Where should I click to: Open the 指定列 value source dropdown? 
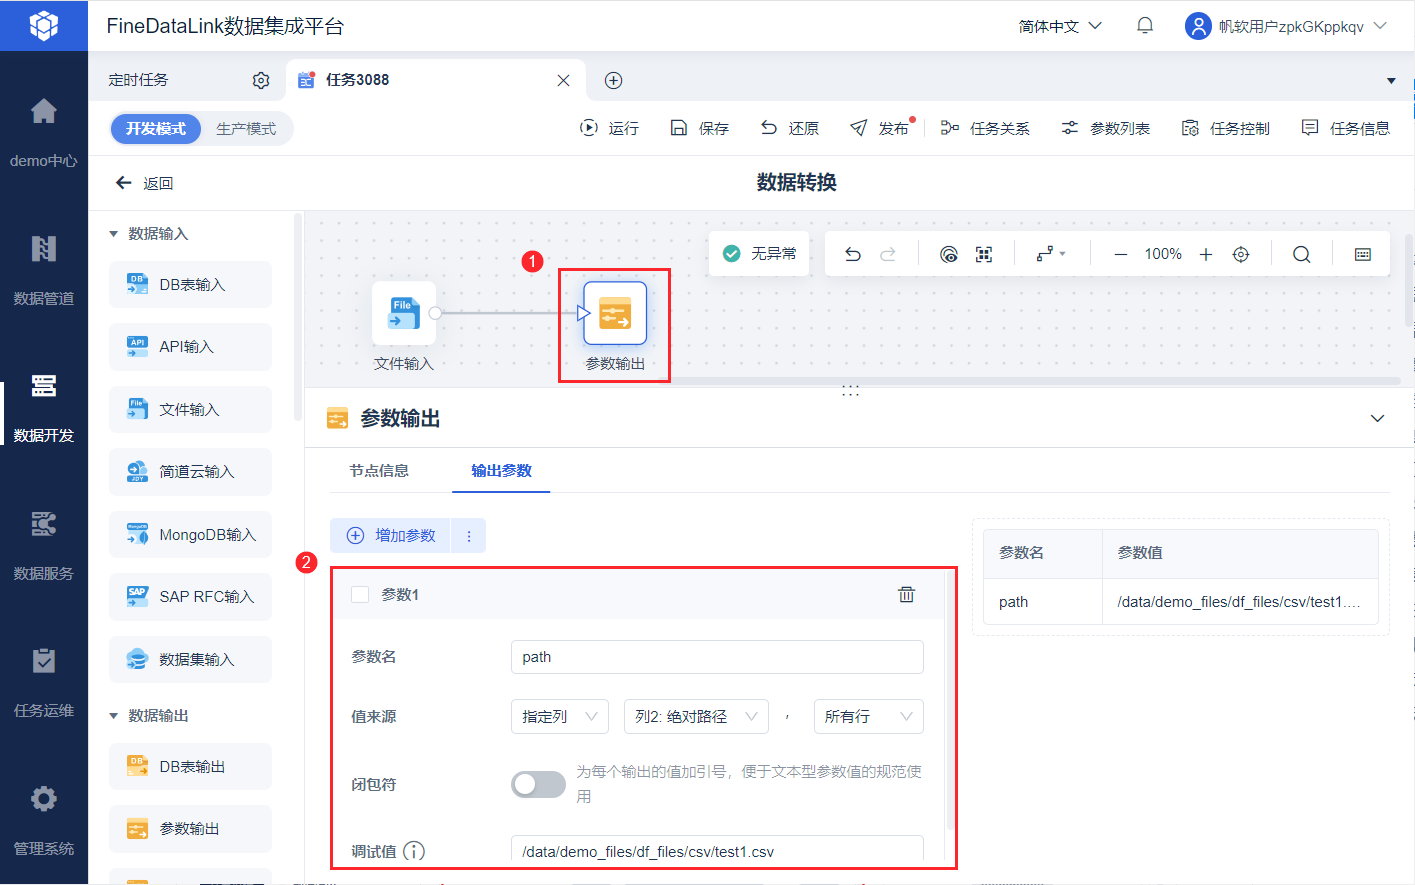560,716
